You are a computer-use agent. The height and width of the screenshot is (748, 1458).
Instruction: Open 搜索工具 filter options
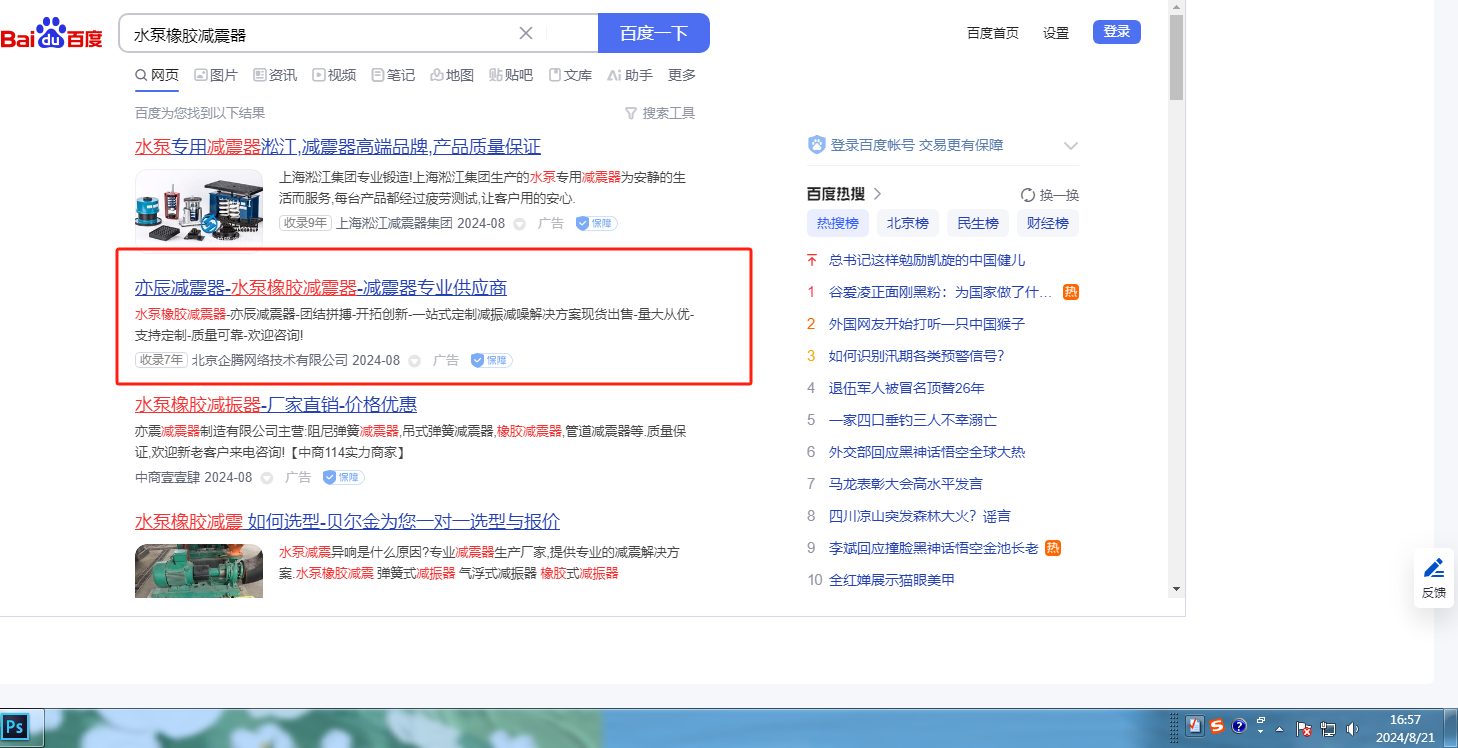pyautogui.click(x=659, y=113)
